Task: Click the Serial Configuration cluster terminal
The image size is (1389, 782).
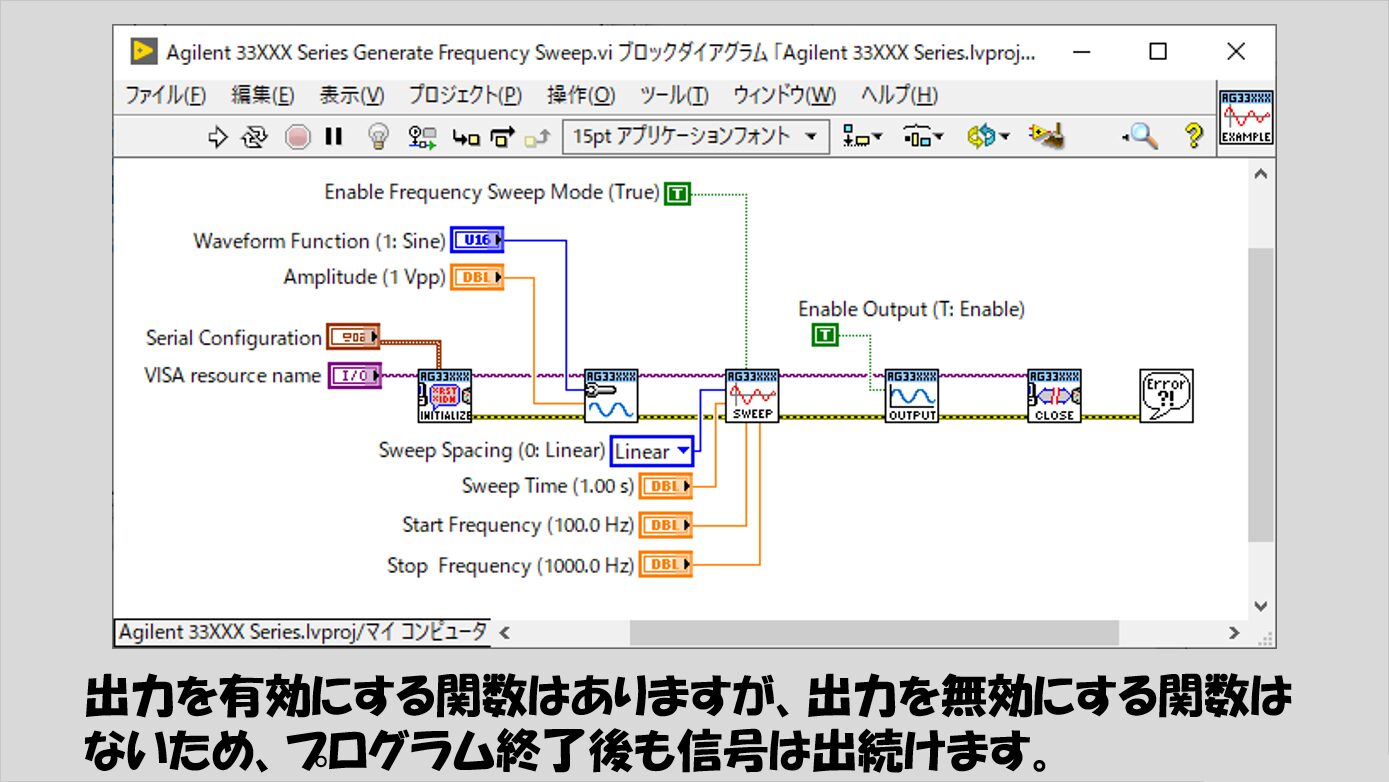Action: click(x=354, y=337)
